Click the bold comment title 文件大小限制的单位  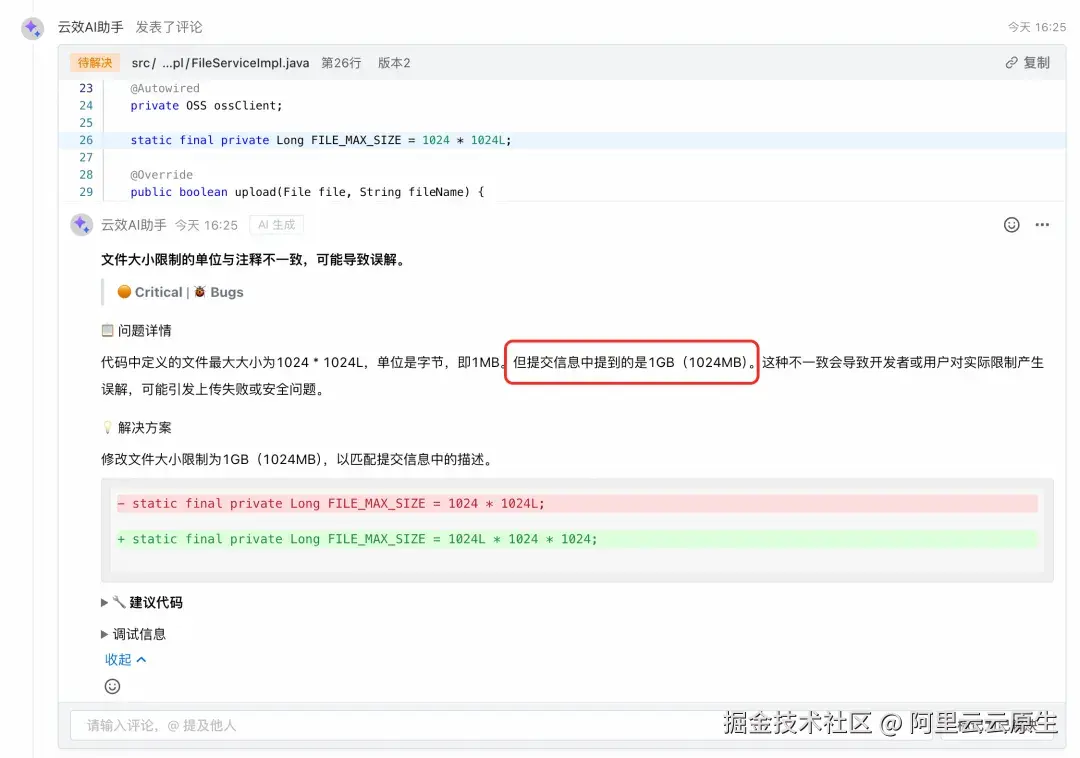tap(255, 260)
